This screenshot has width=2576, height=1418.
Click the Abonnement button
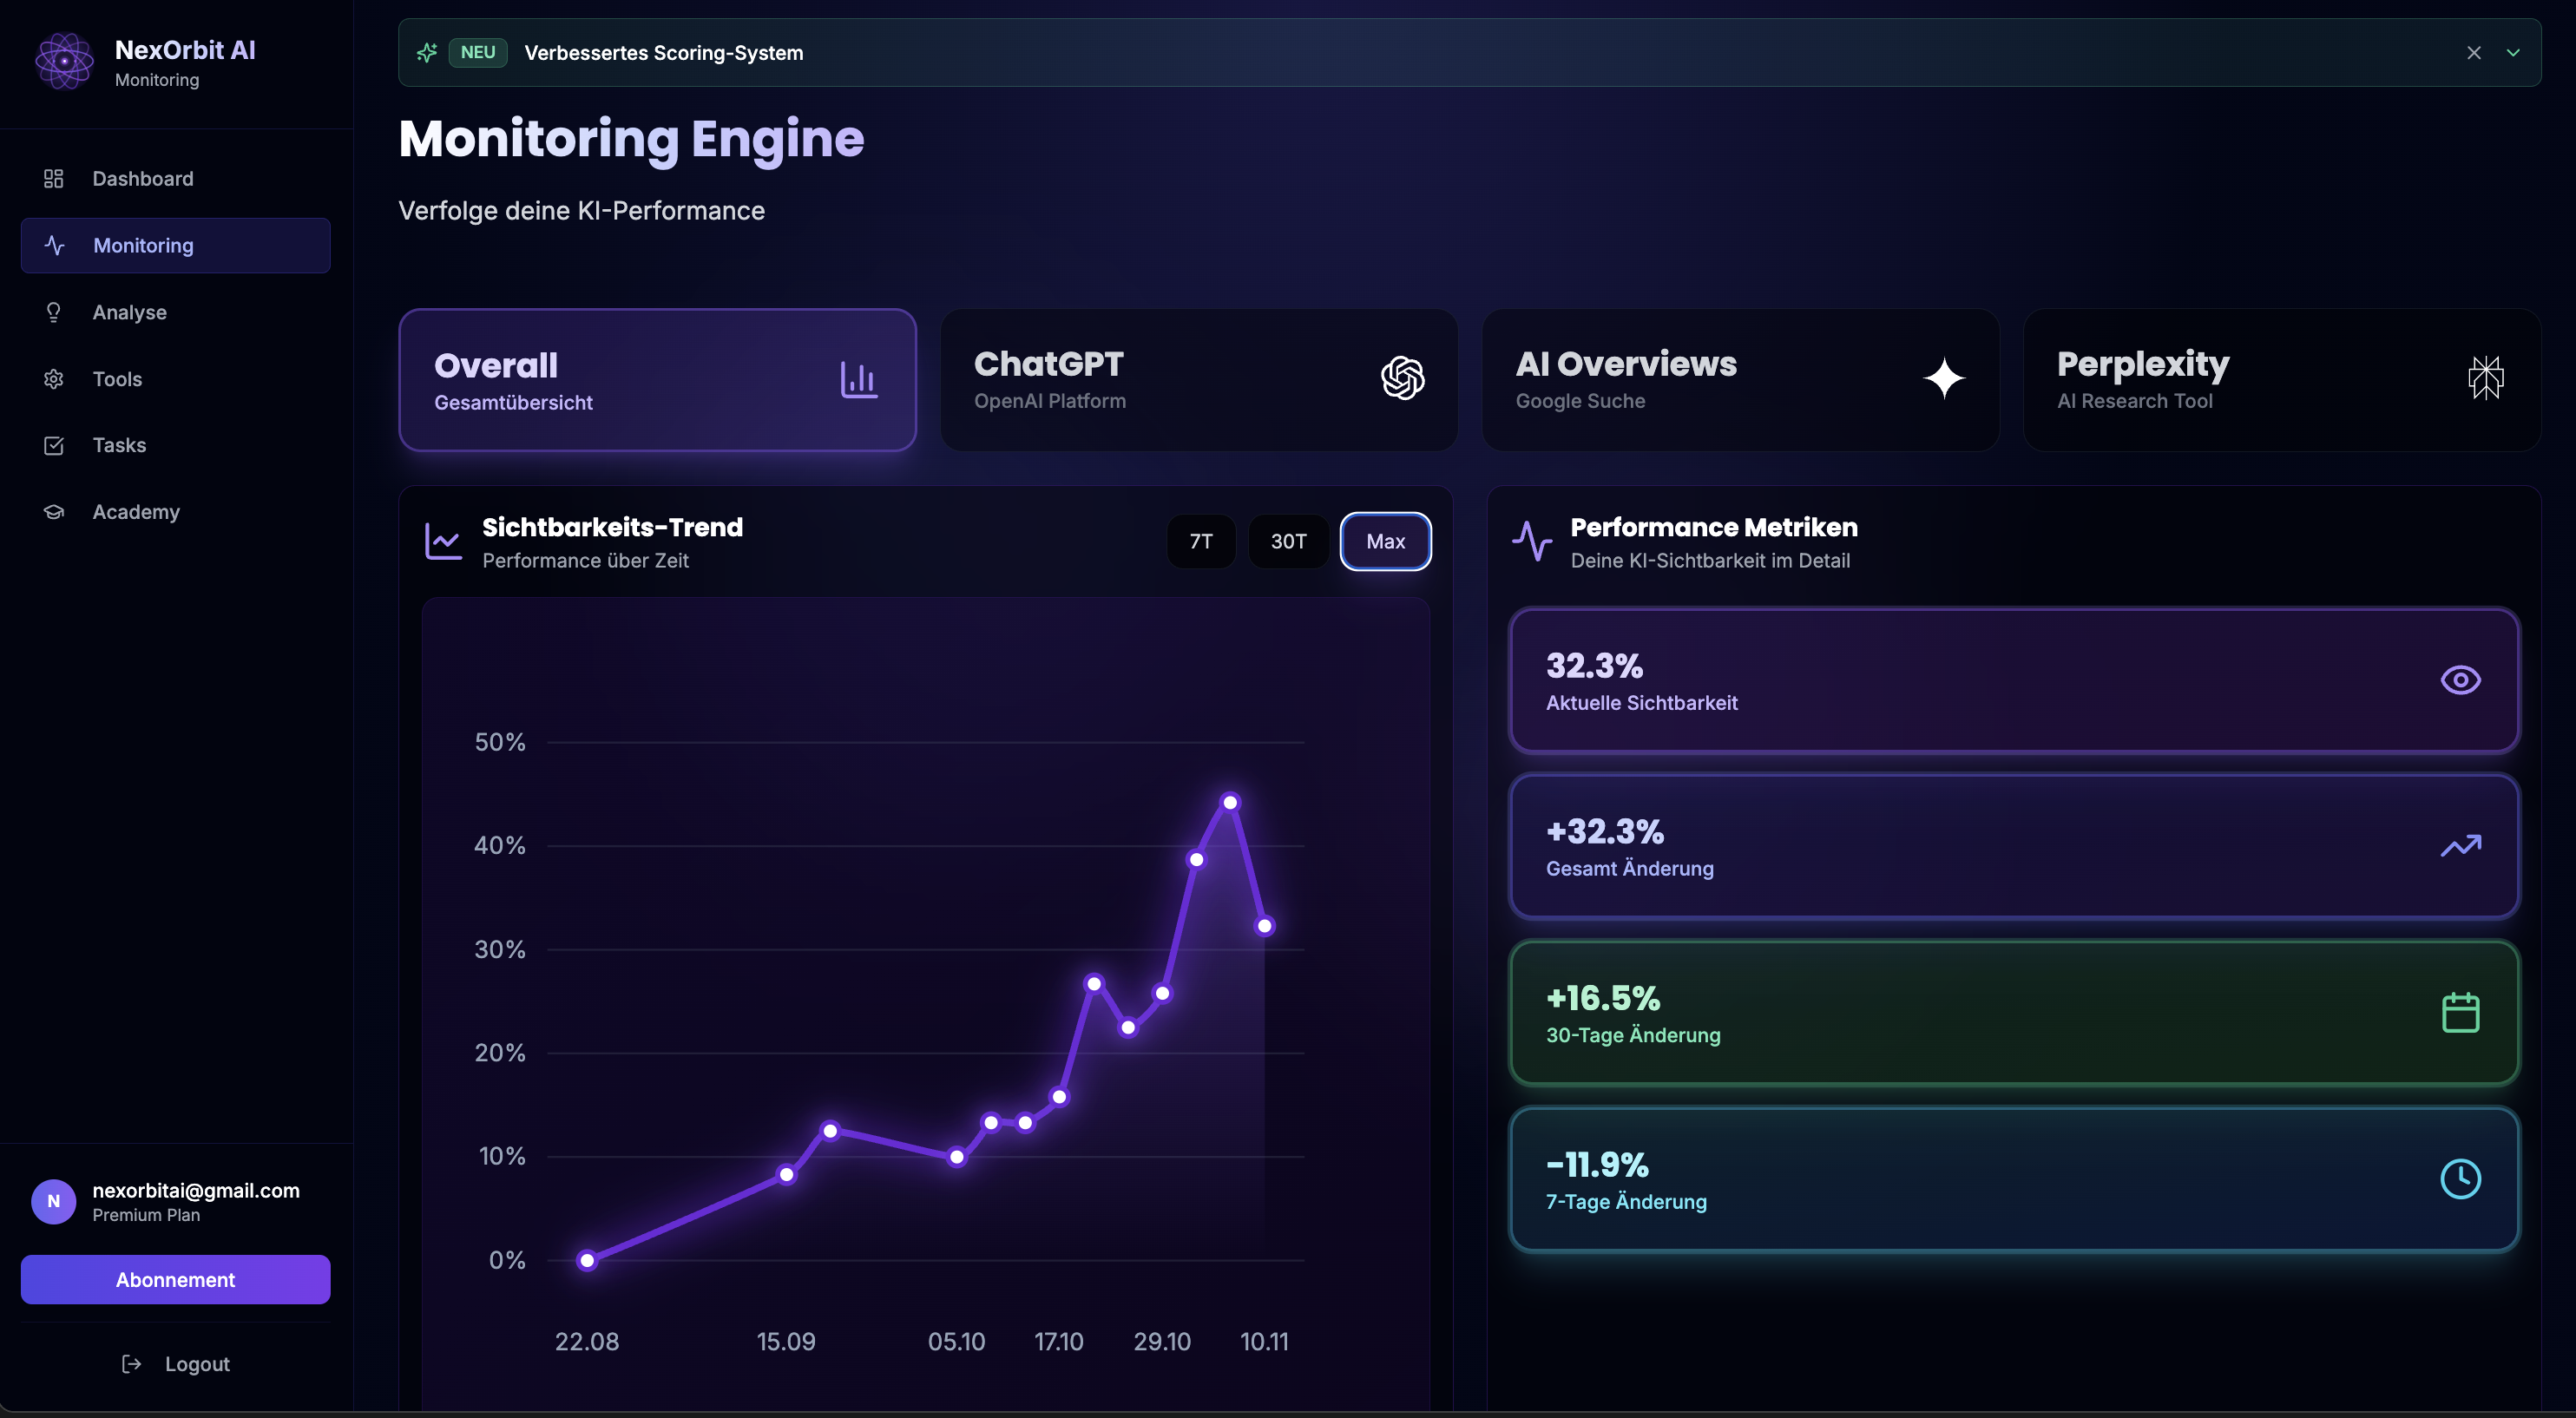tap(176, 1280)
